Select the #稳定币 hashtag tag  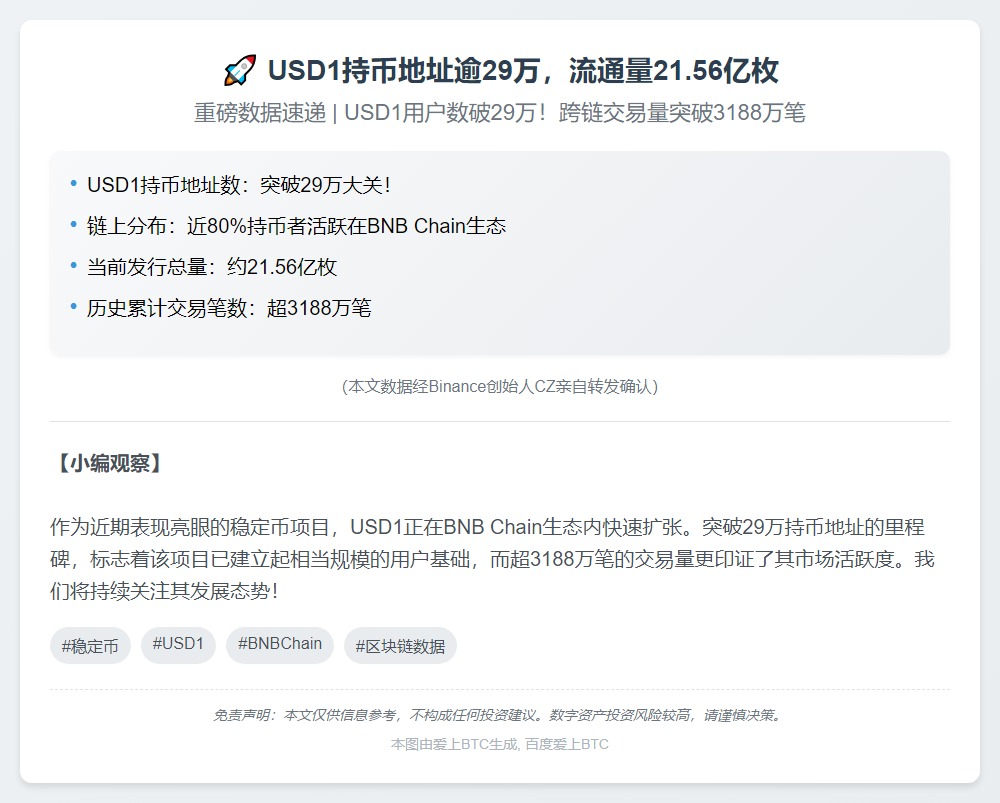(x=90, y=645)
